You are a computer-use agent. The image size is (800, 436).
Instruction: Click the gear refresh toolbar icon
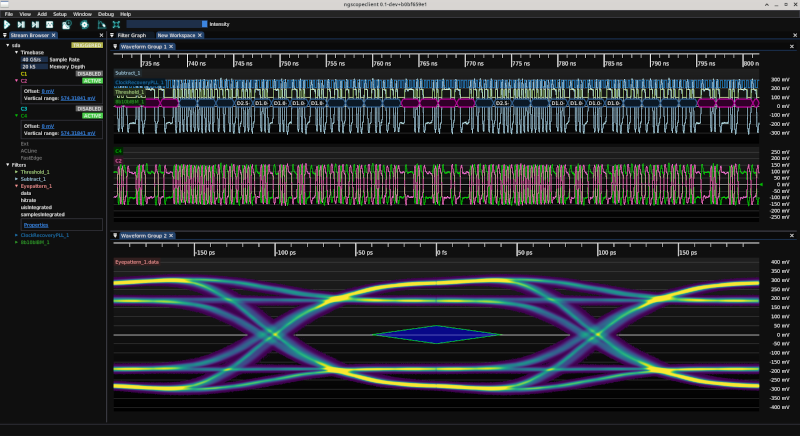84,24
